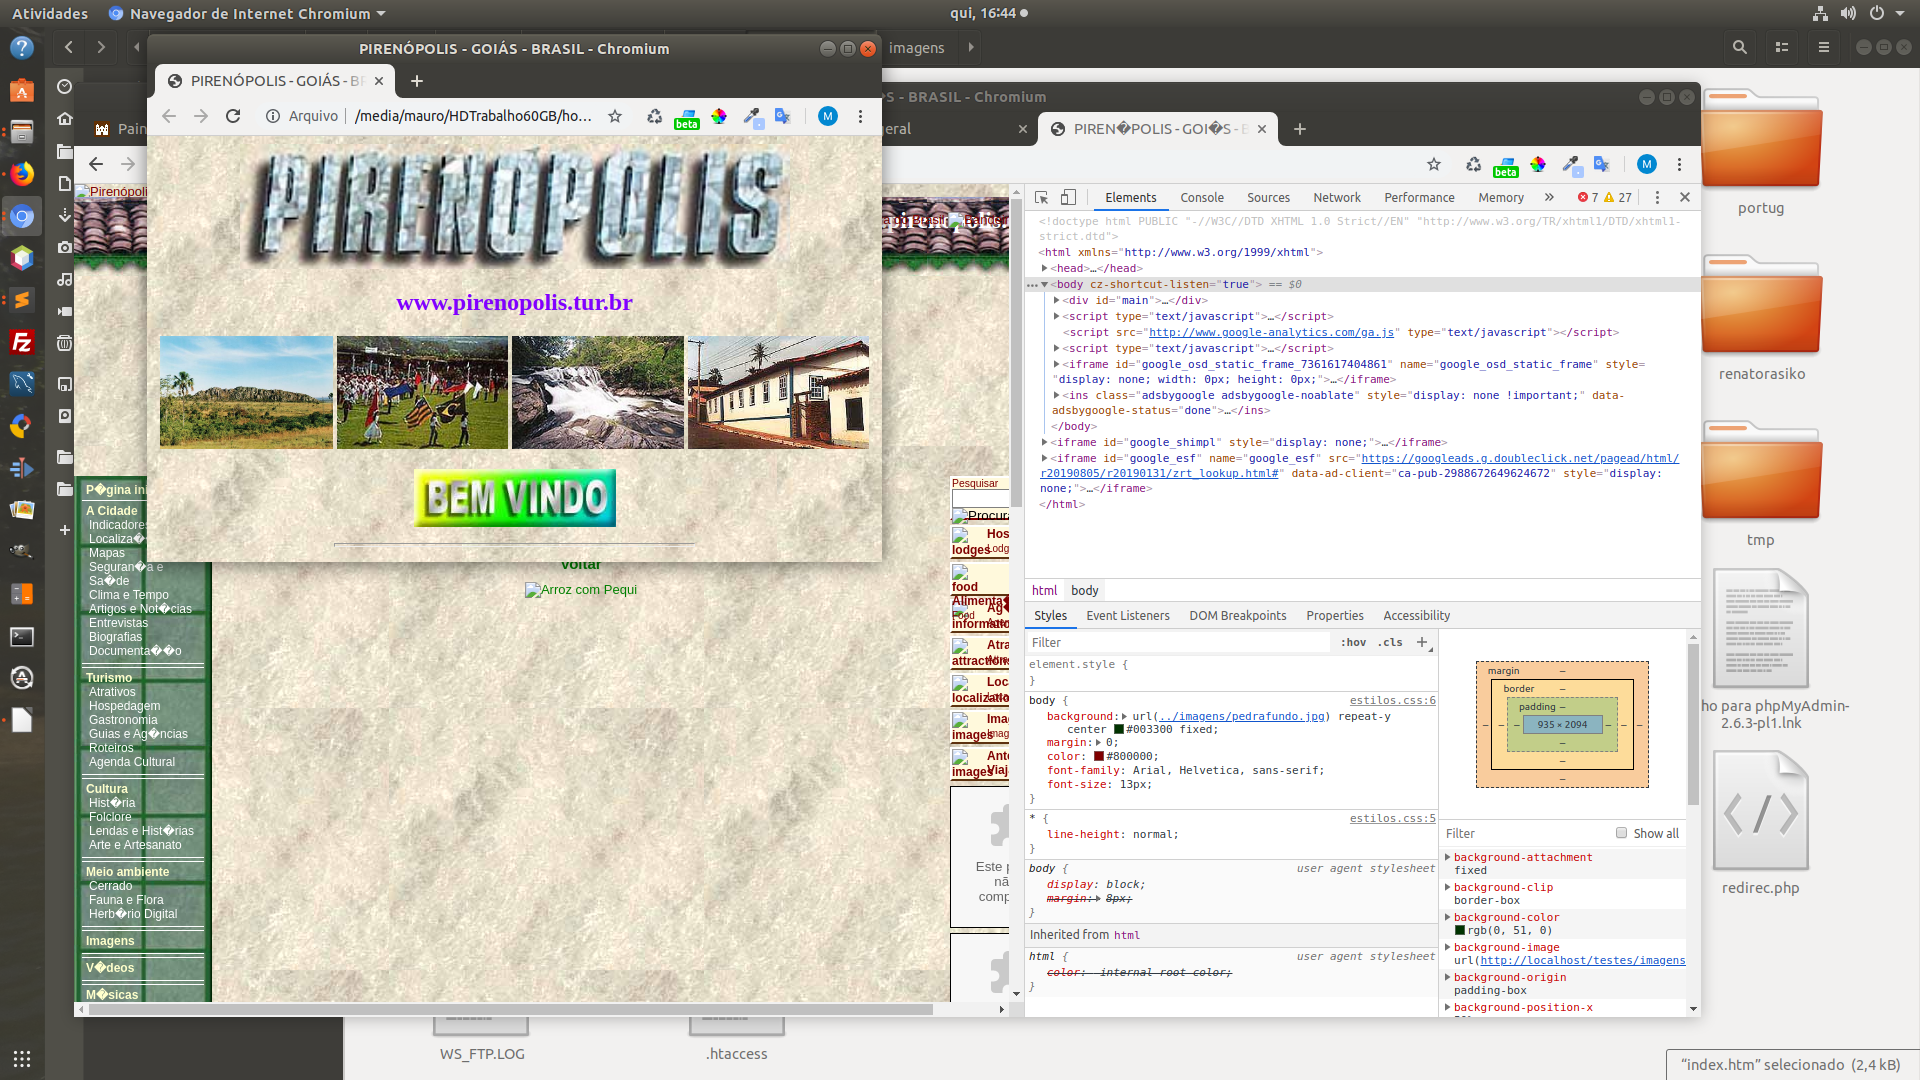Toggle the device toolbar icon in DevTools
The image size is (1920, 1080).
(1068, 197)
